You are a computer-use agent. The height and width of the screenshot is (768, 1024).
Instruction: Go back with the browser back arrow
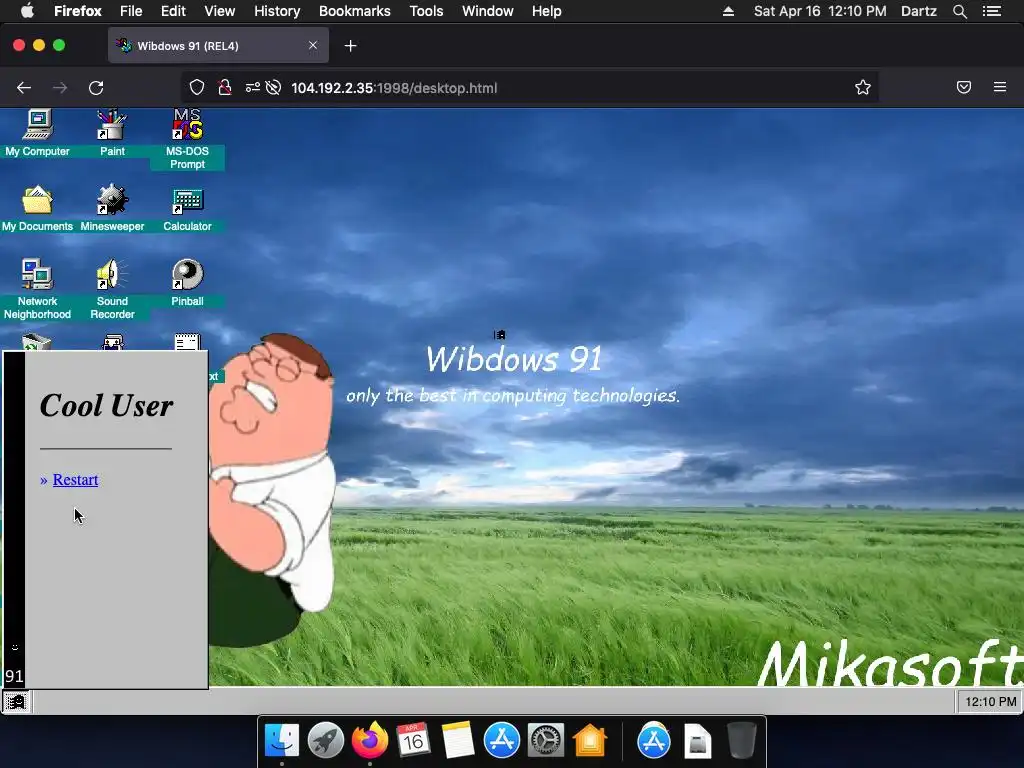24,88
